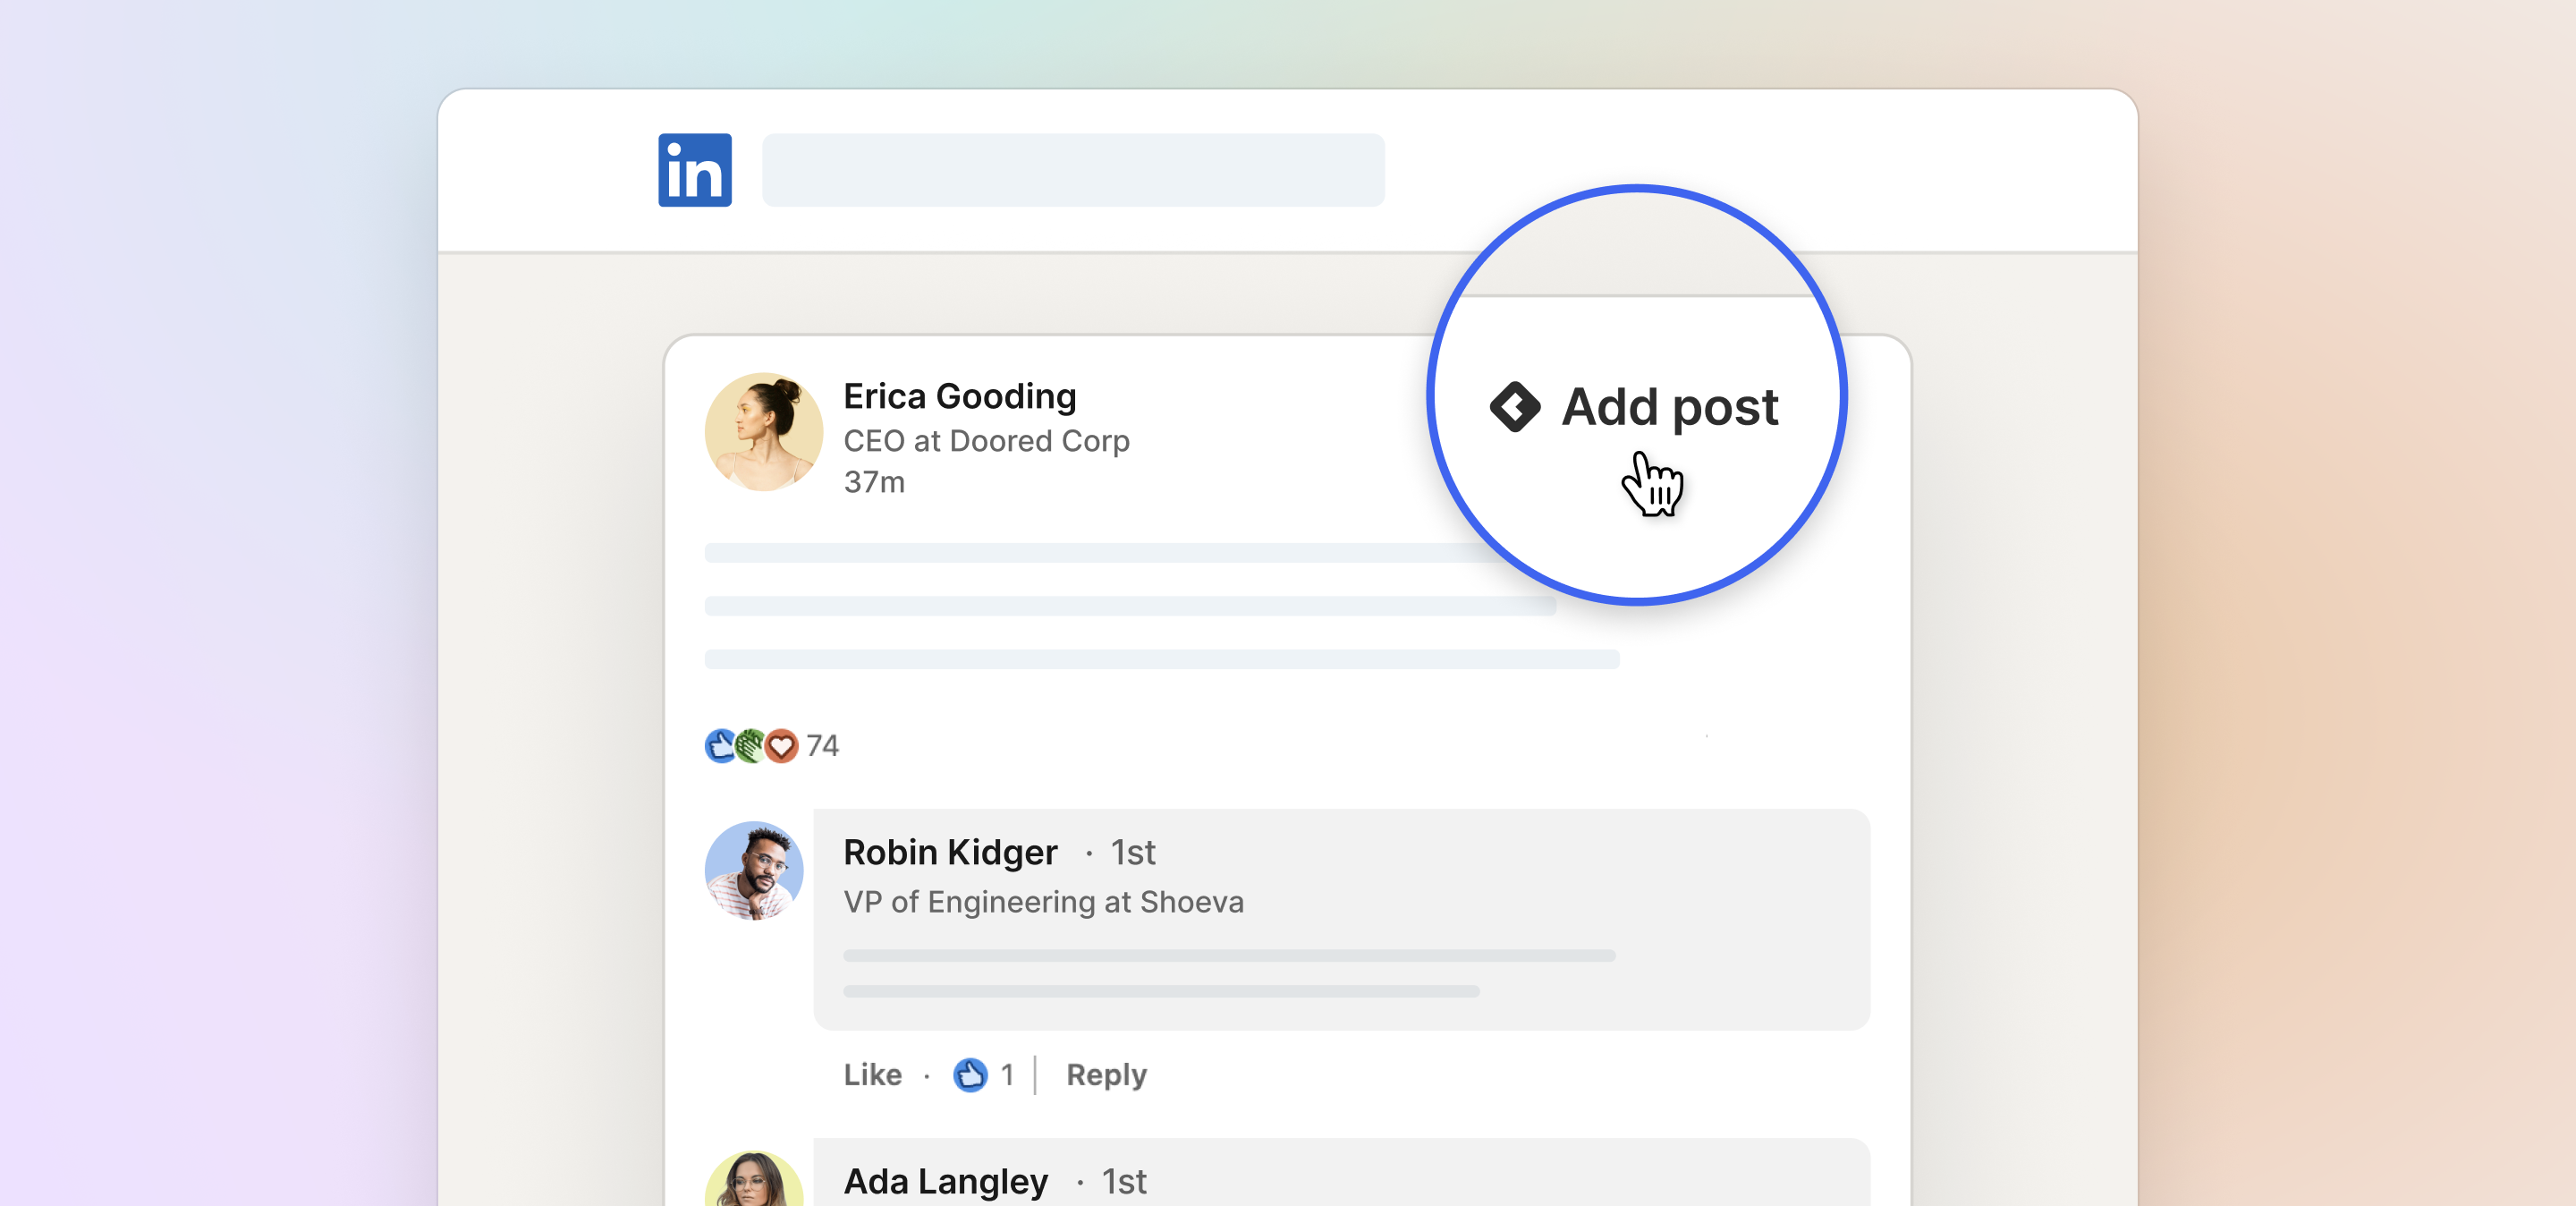Click the "37m" post timestamp
Image resolution: width=2576 pixels, height=1206 pixels.
click(874, 482)
